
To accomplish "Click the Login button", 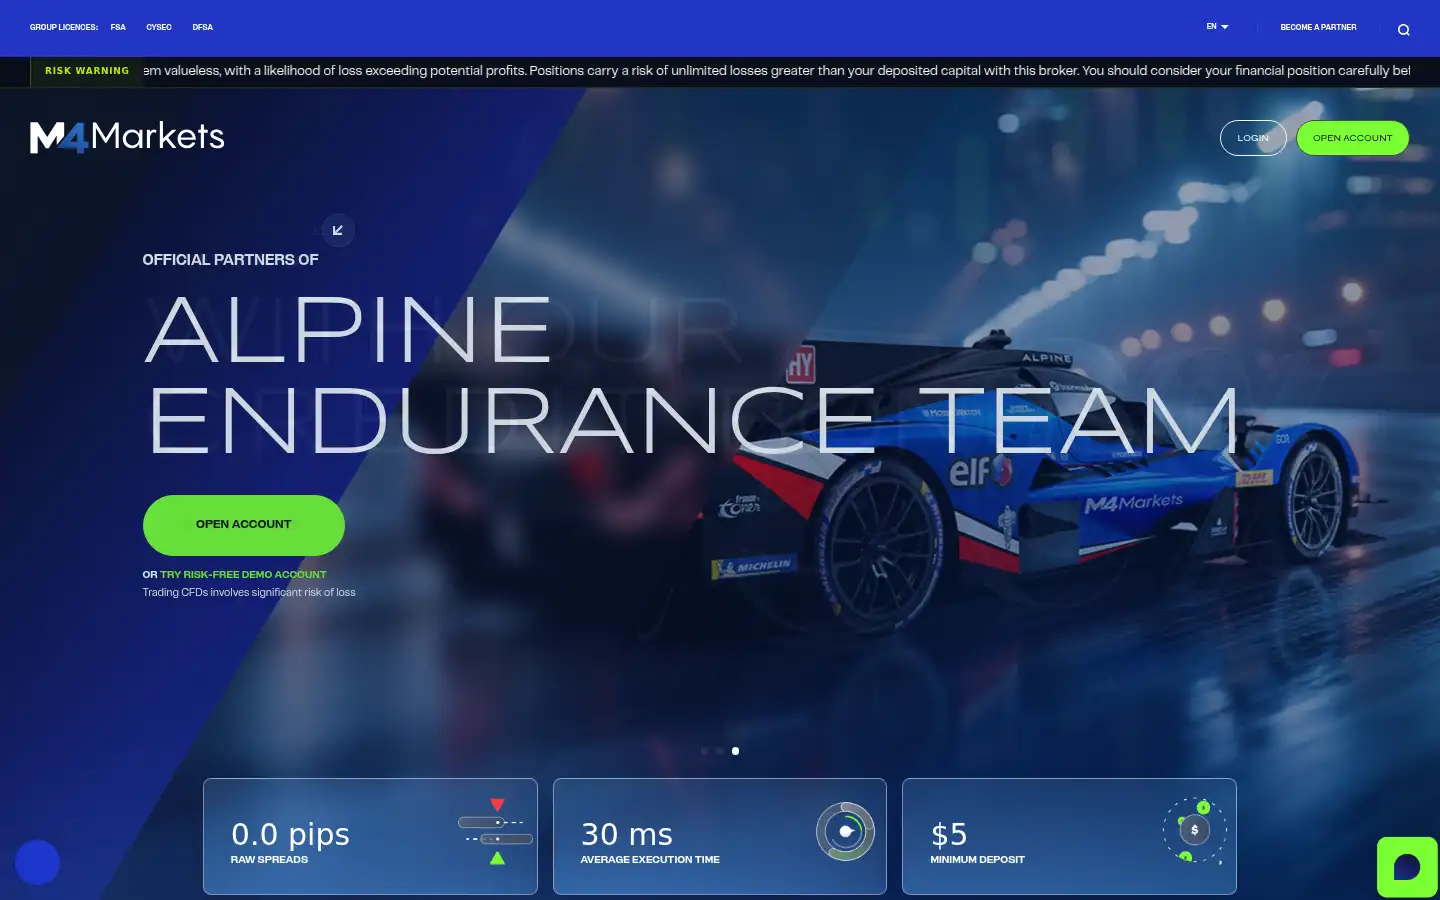I will click(1253, 138).
